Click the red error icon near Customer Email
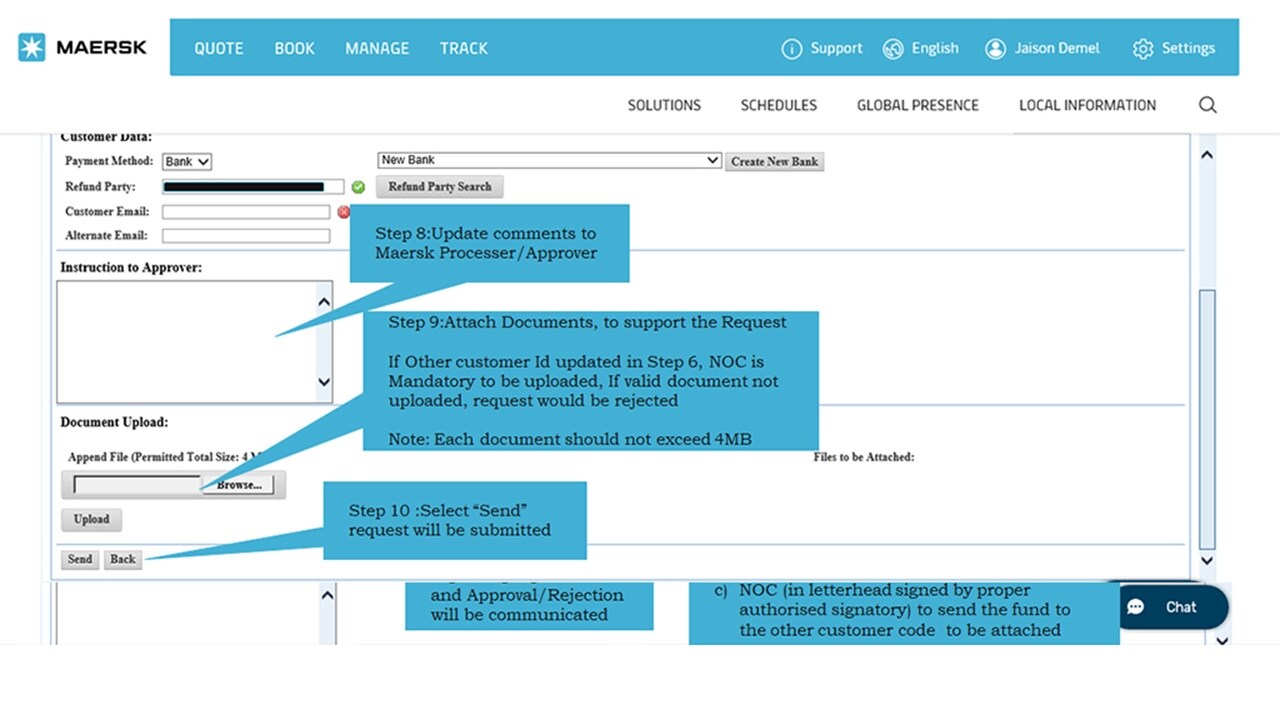 coord(344,211)
